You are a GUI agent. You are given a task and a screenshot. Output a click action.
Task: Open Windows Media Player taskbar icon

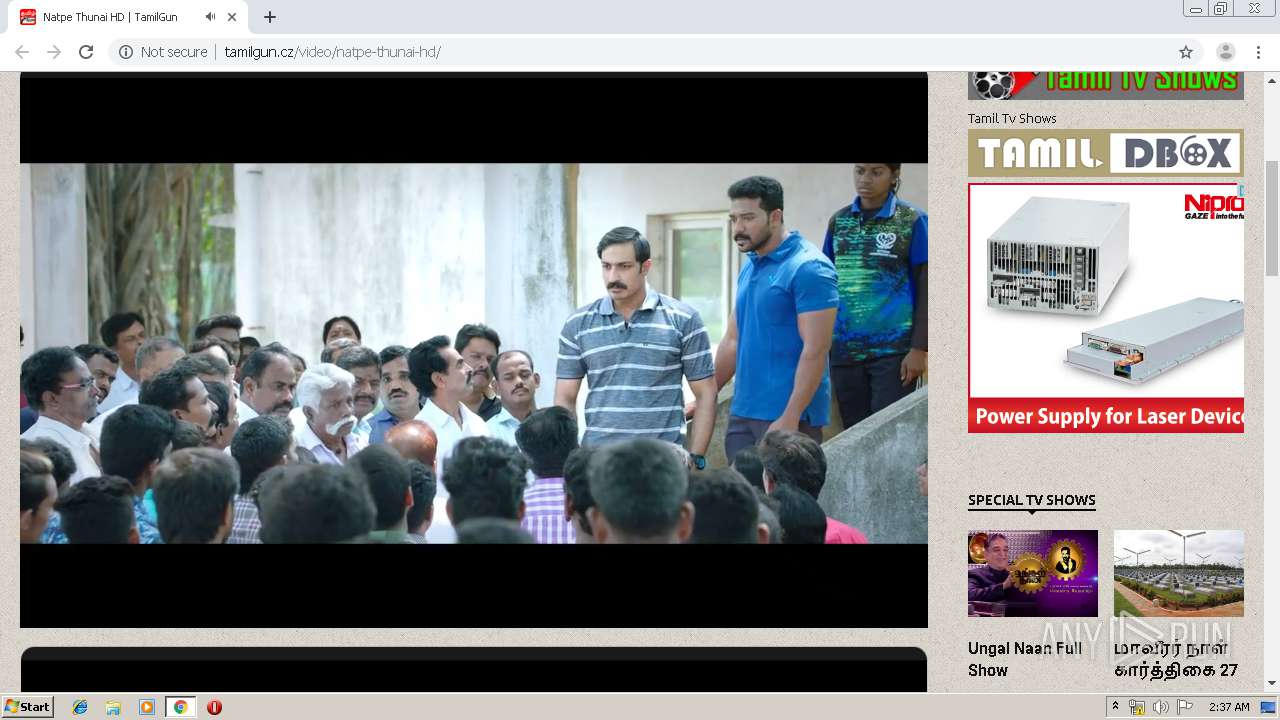(147, 707)
